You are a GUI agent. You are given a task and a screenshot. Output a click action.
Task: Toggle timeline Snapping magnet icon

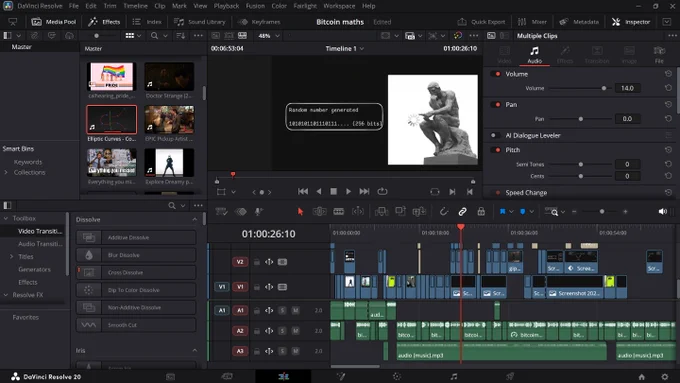[443, 212]
